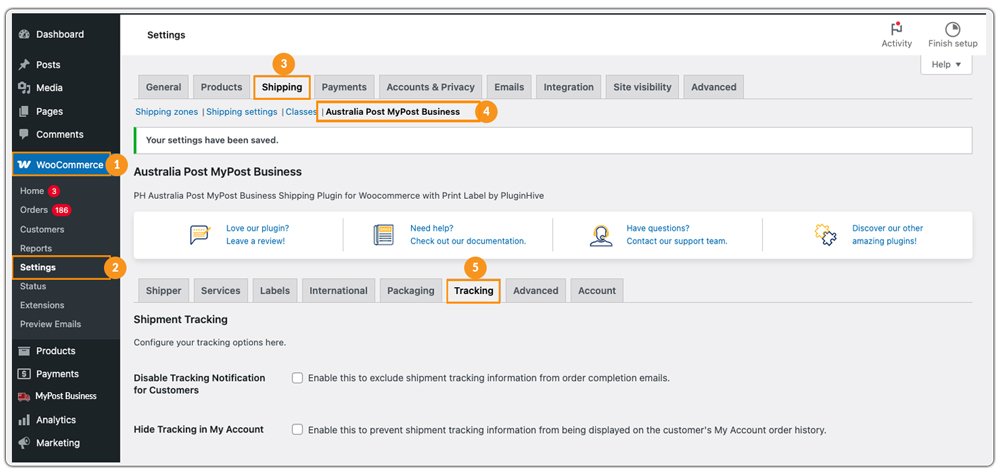
Task: Click the Analytics bar chart icon
Action: 24,420
